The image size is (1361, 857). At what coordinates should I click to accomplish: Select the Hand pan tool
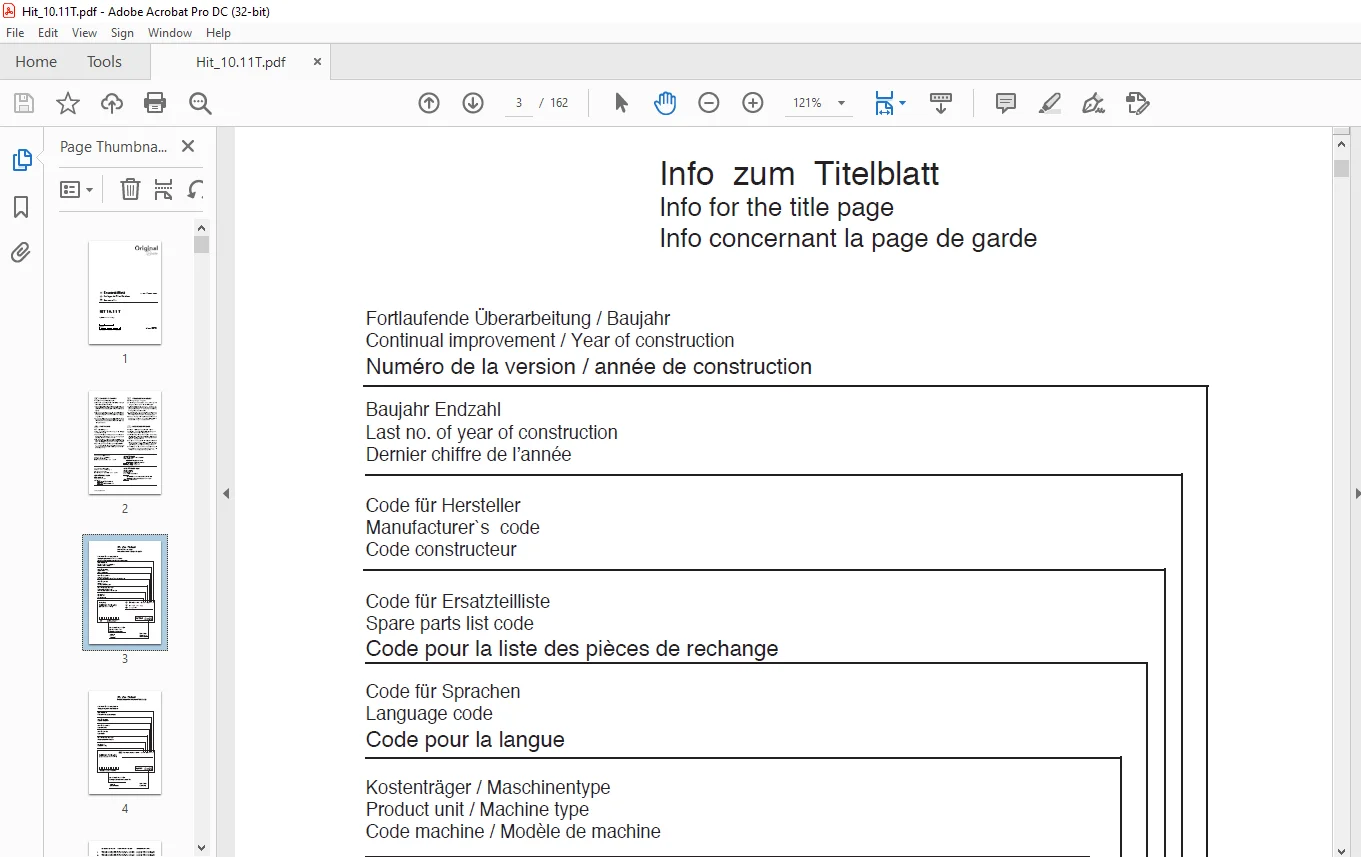tap(665, 102)
